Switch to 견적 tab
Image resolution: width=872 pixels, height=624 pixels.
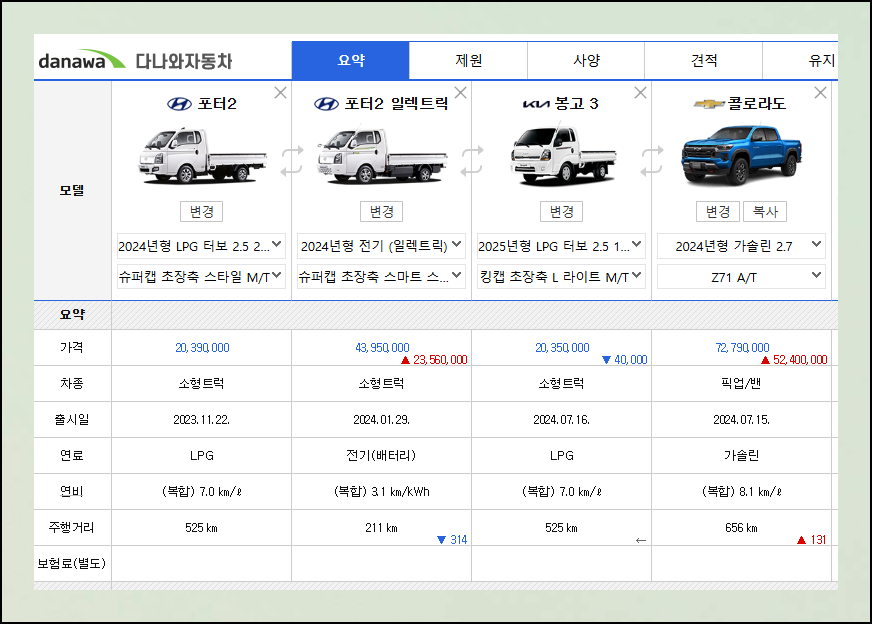click(x=703, y=60)
